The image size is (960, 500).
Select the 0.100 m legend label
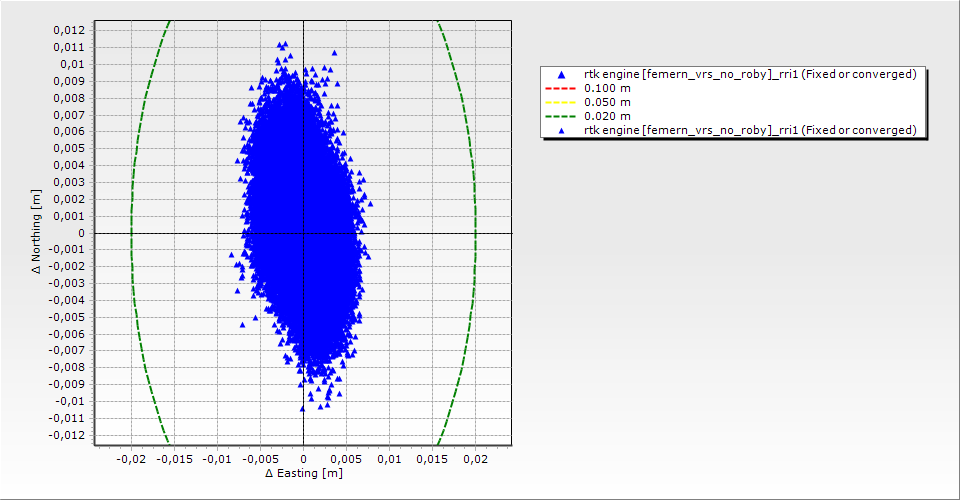point(607,89)
